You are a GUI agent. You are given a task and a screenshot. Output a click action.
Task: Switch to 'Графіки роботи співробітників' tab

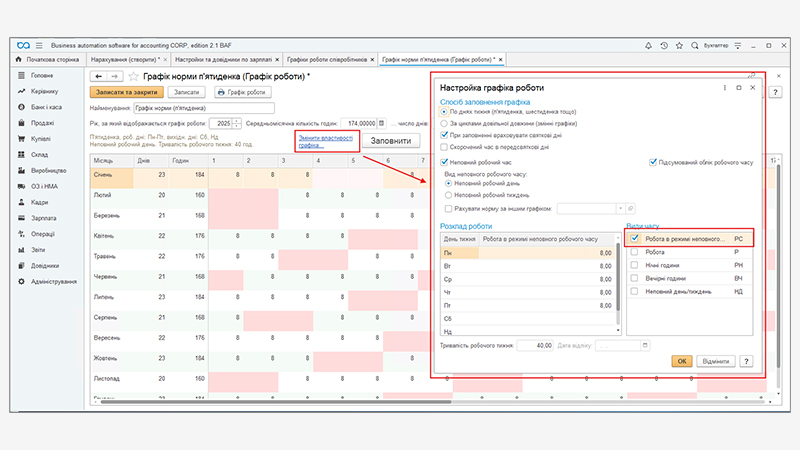[x=328, y=61]
